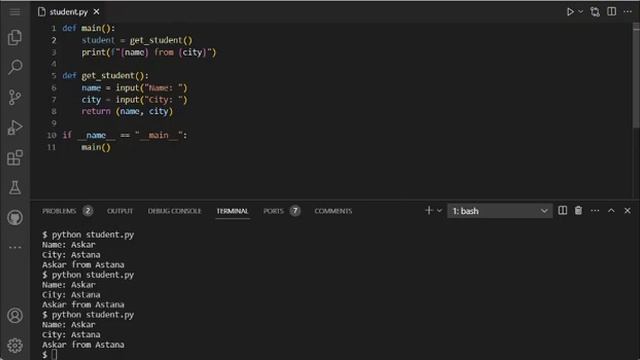Expand the run button dropdown arrow
640x360 pixels.
pyautogui.click(x=581, y=12)
